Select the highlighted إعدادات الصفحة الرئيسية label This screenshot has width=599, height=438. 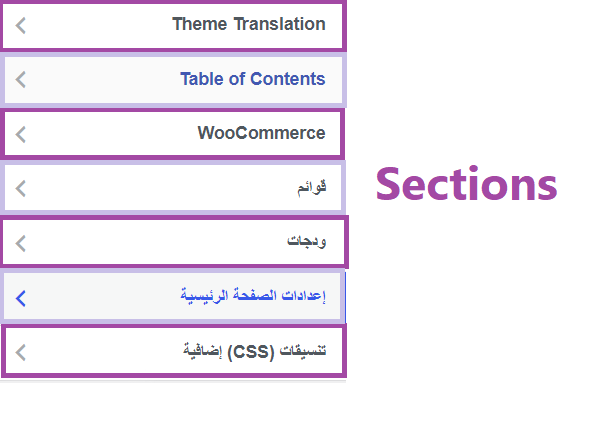[253, 296]
